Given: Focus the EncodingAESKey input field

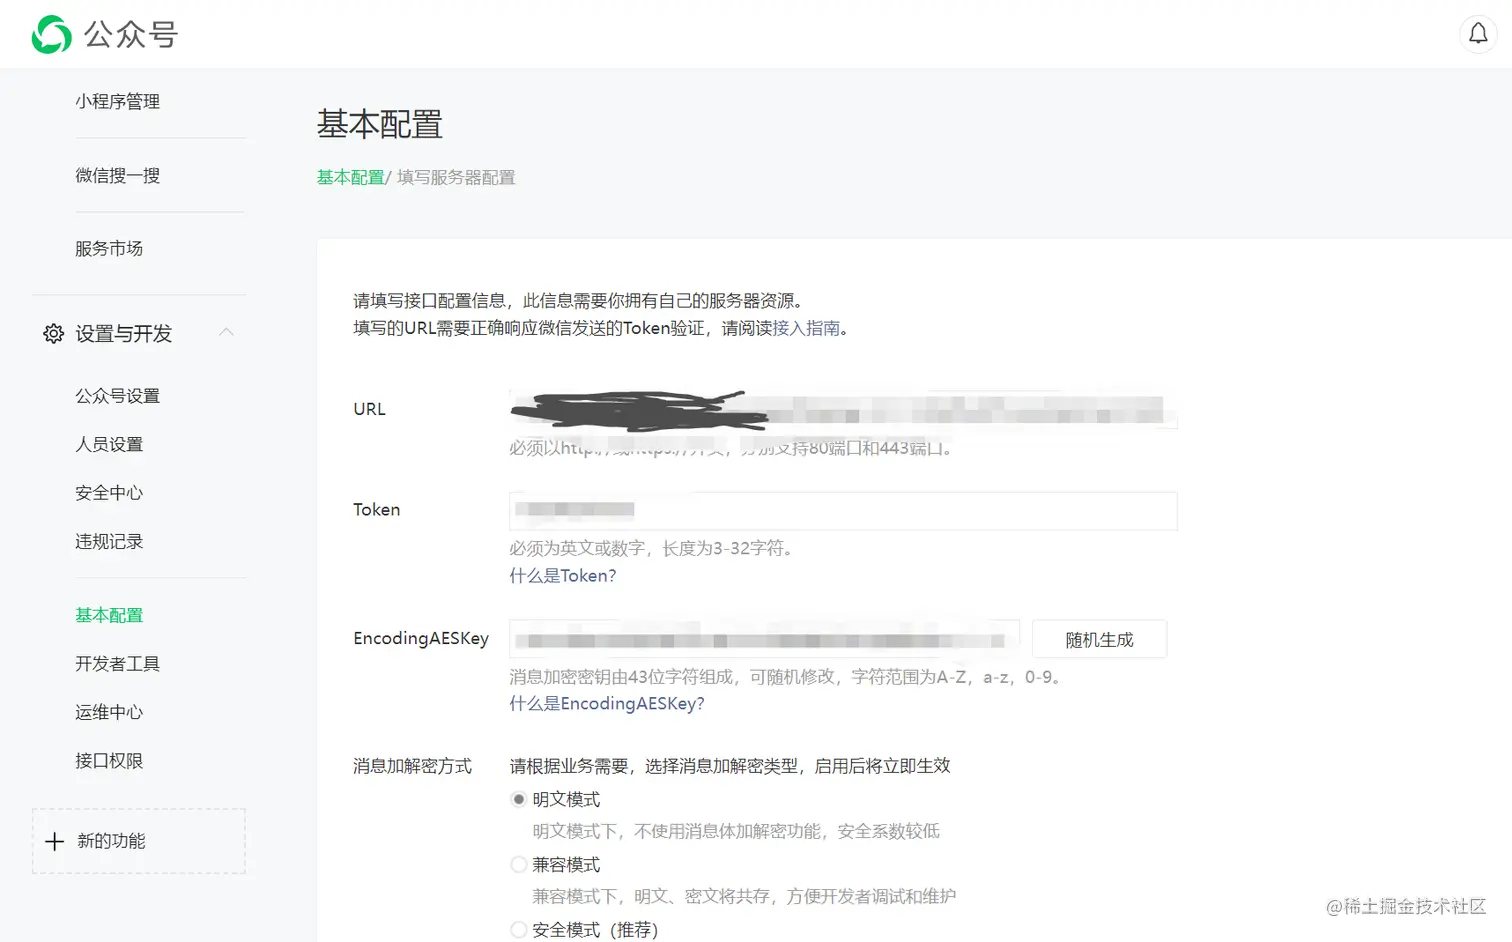Looking at the screenshot, I should click(x=765, y=639).
